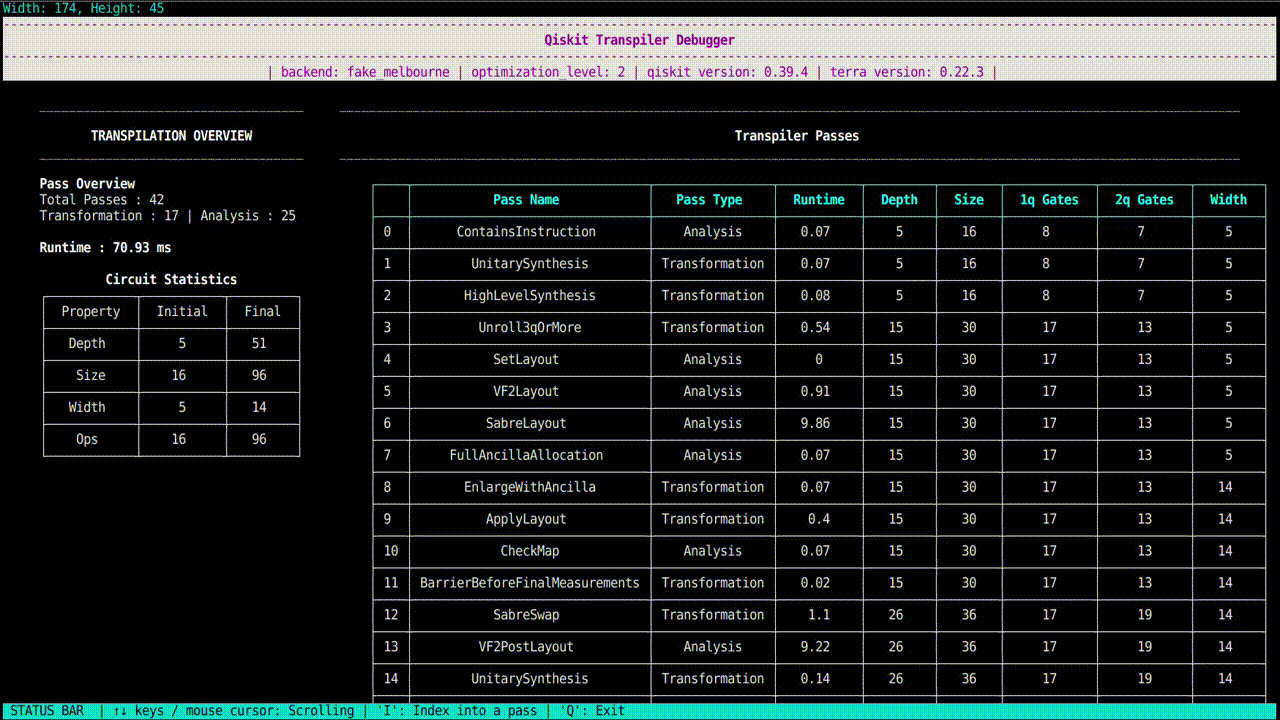1280x720 pixels.
Task: Click 'Runtime : 70.93 ms' text
Action: coord(105,248)
